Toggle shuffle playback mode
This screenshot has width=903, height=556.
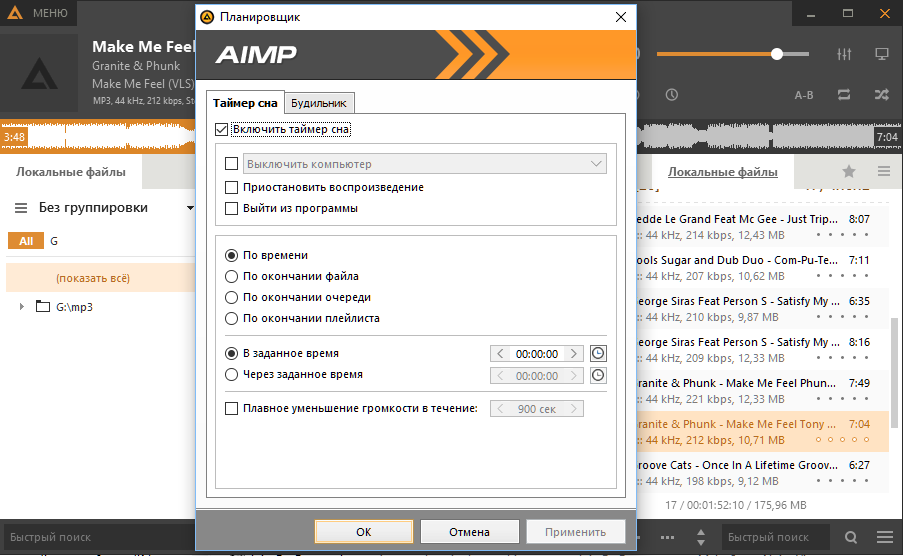(x=881, y=95)
